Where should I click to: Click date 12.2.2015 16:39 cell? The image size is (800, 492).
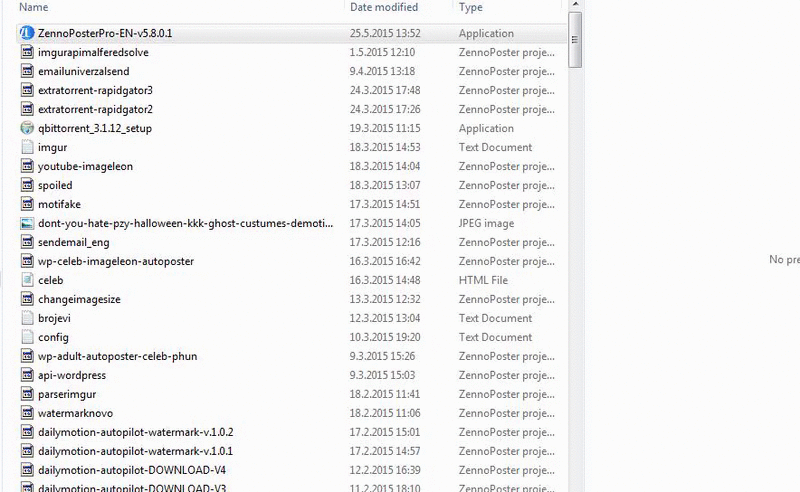point(385,470)
